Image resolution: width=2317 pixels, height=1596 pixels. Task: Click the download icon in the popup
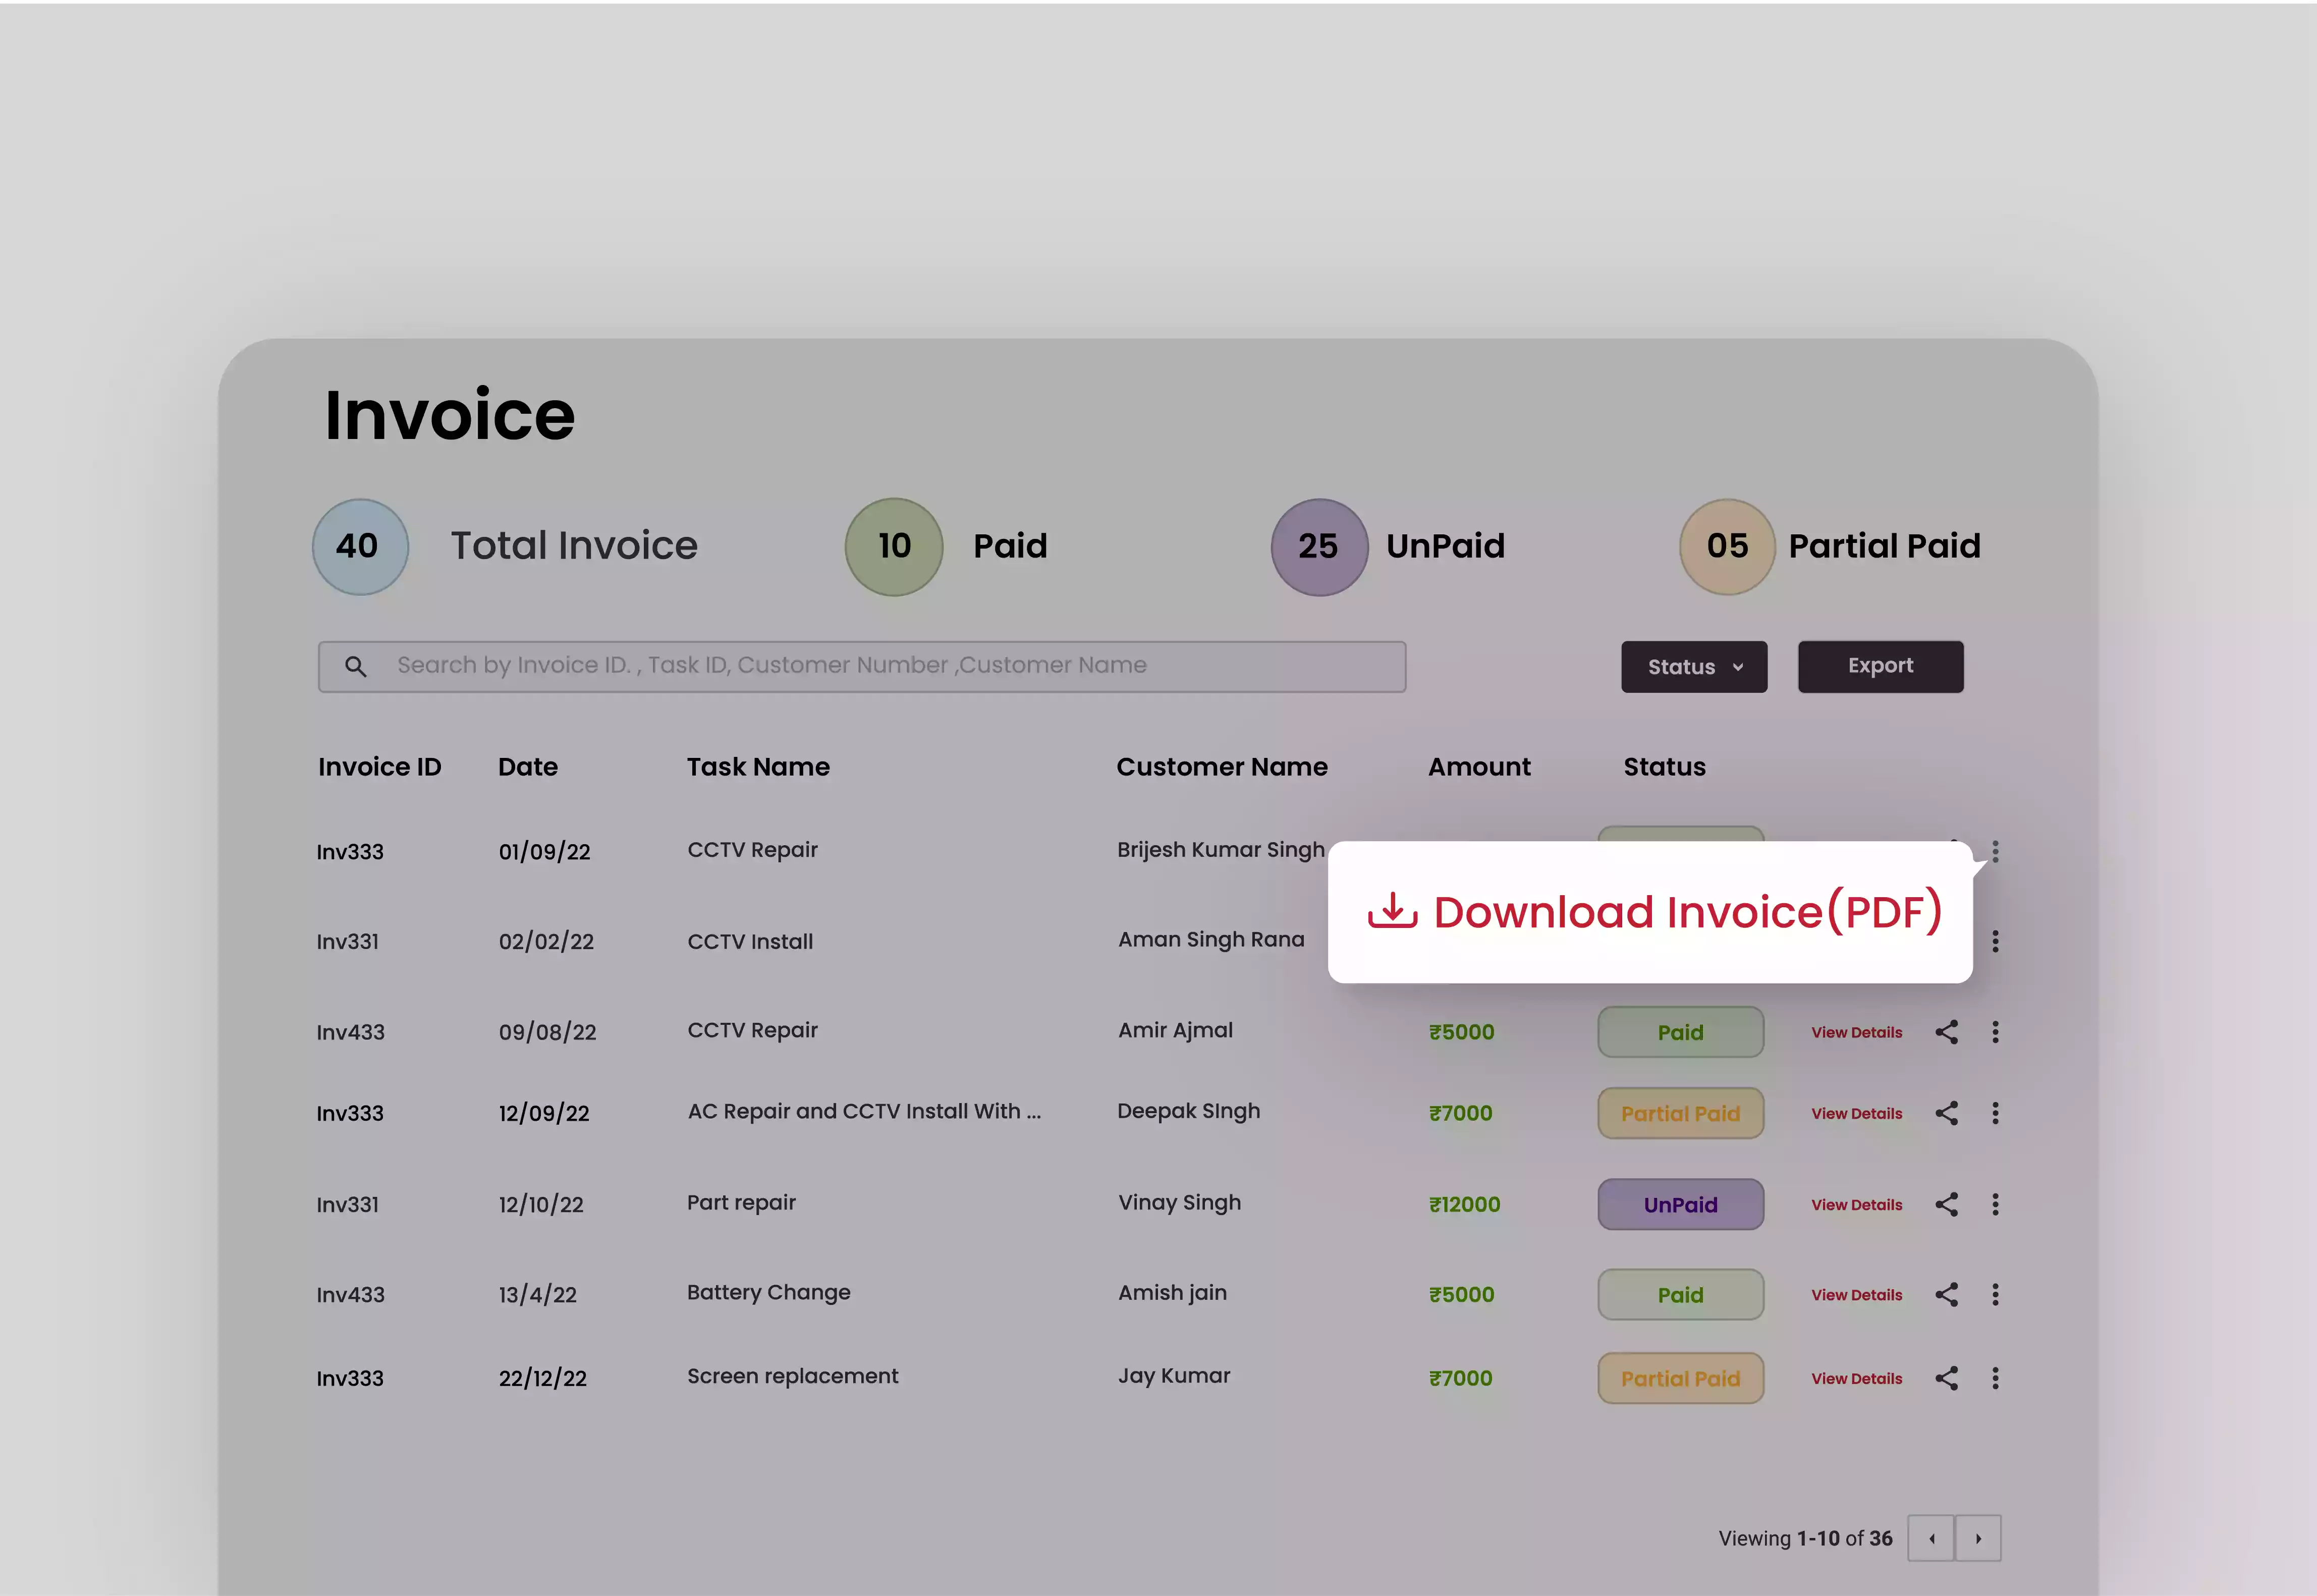tap(1392, 911)
